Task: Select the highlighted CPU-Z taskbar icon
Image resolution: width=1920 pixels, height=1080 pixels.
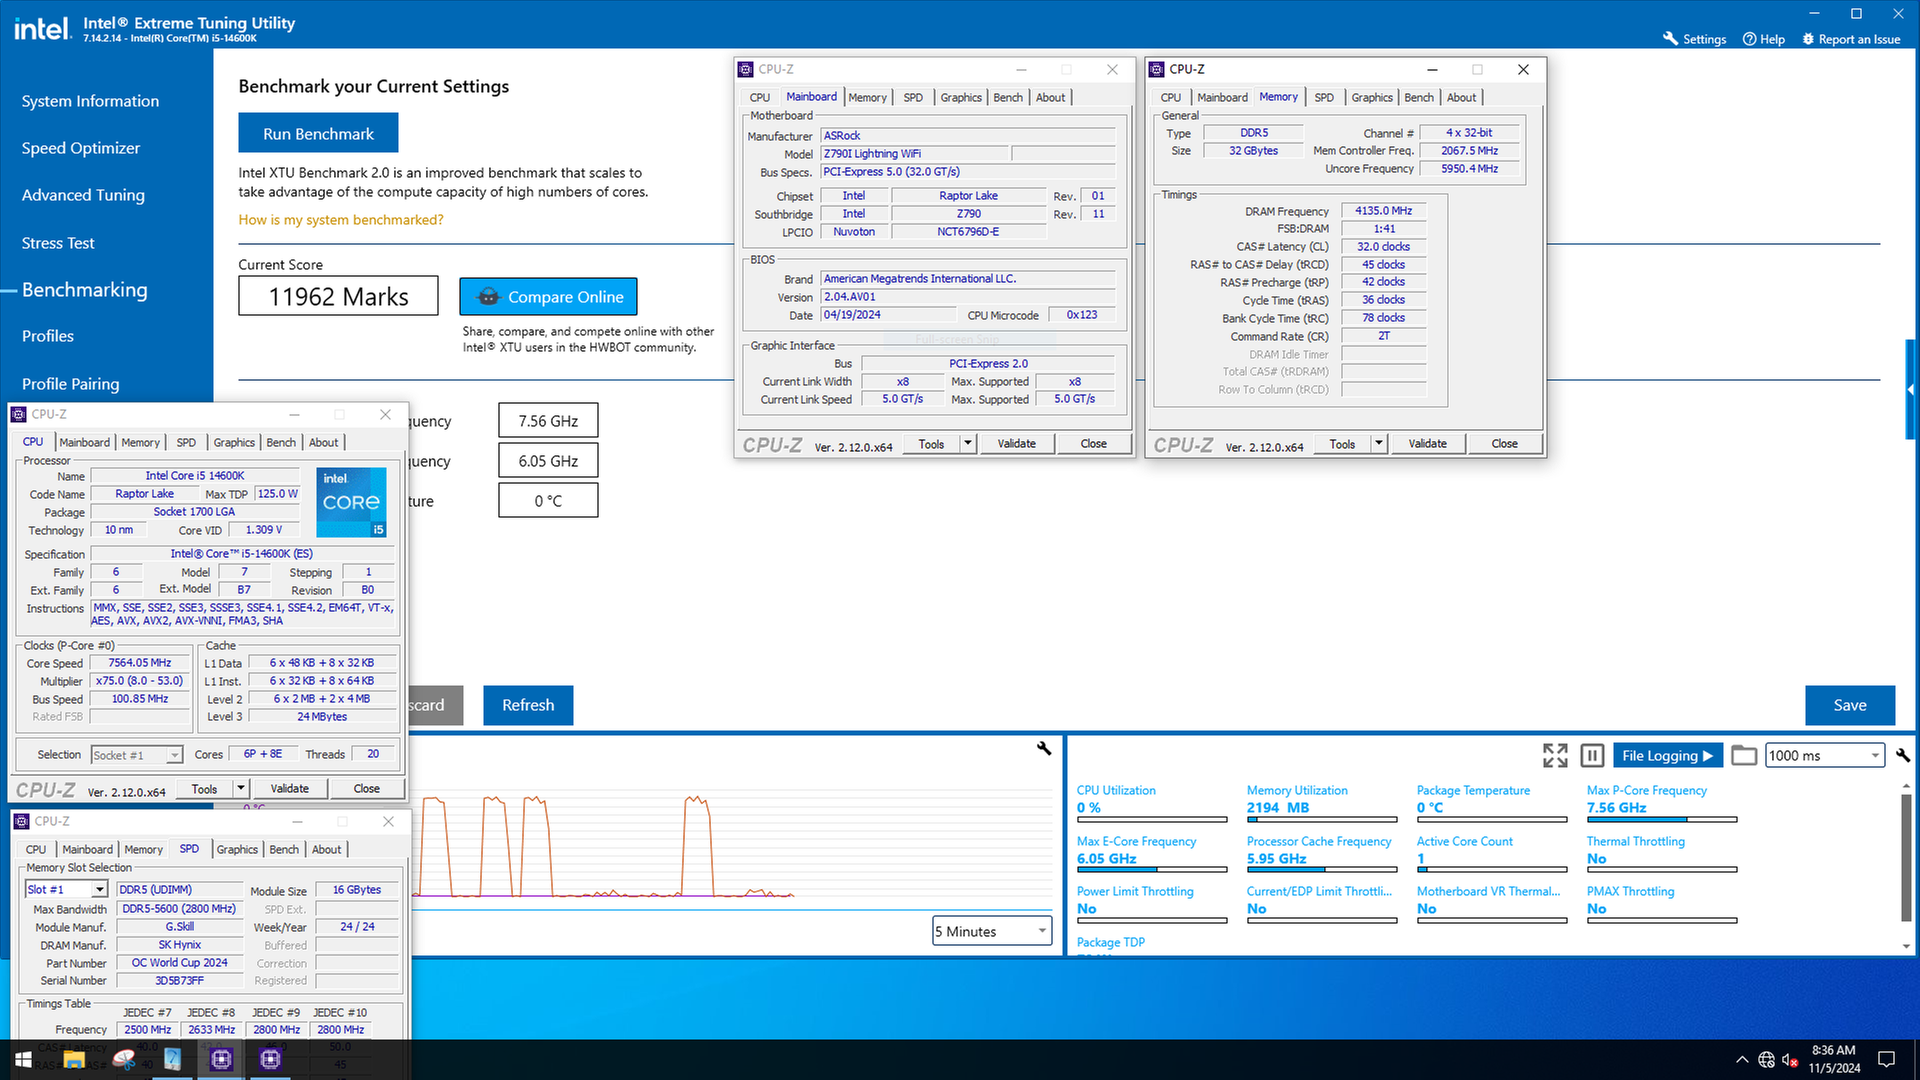Action: [221, 1059]
